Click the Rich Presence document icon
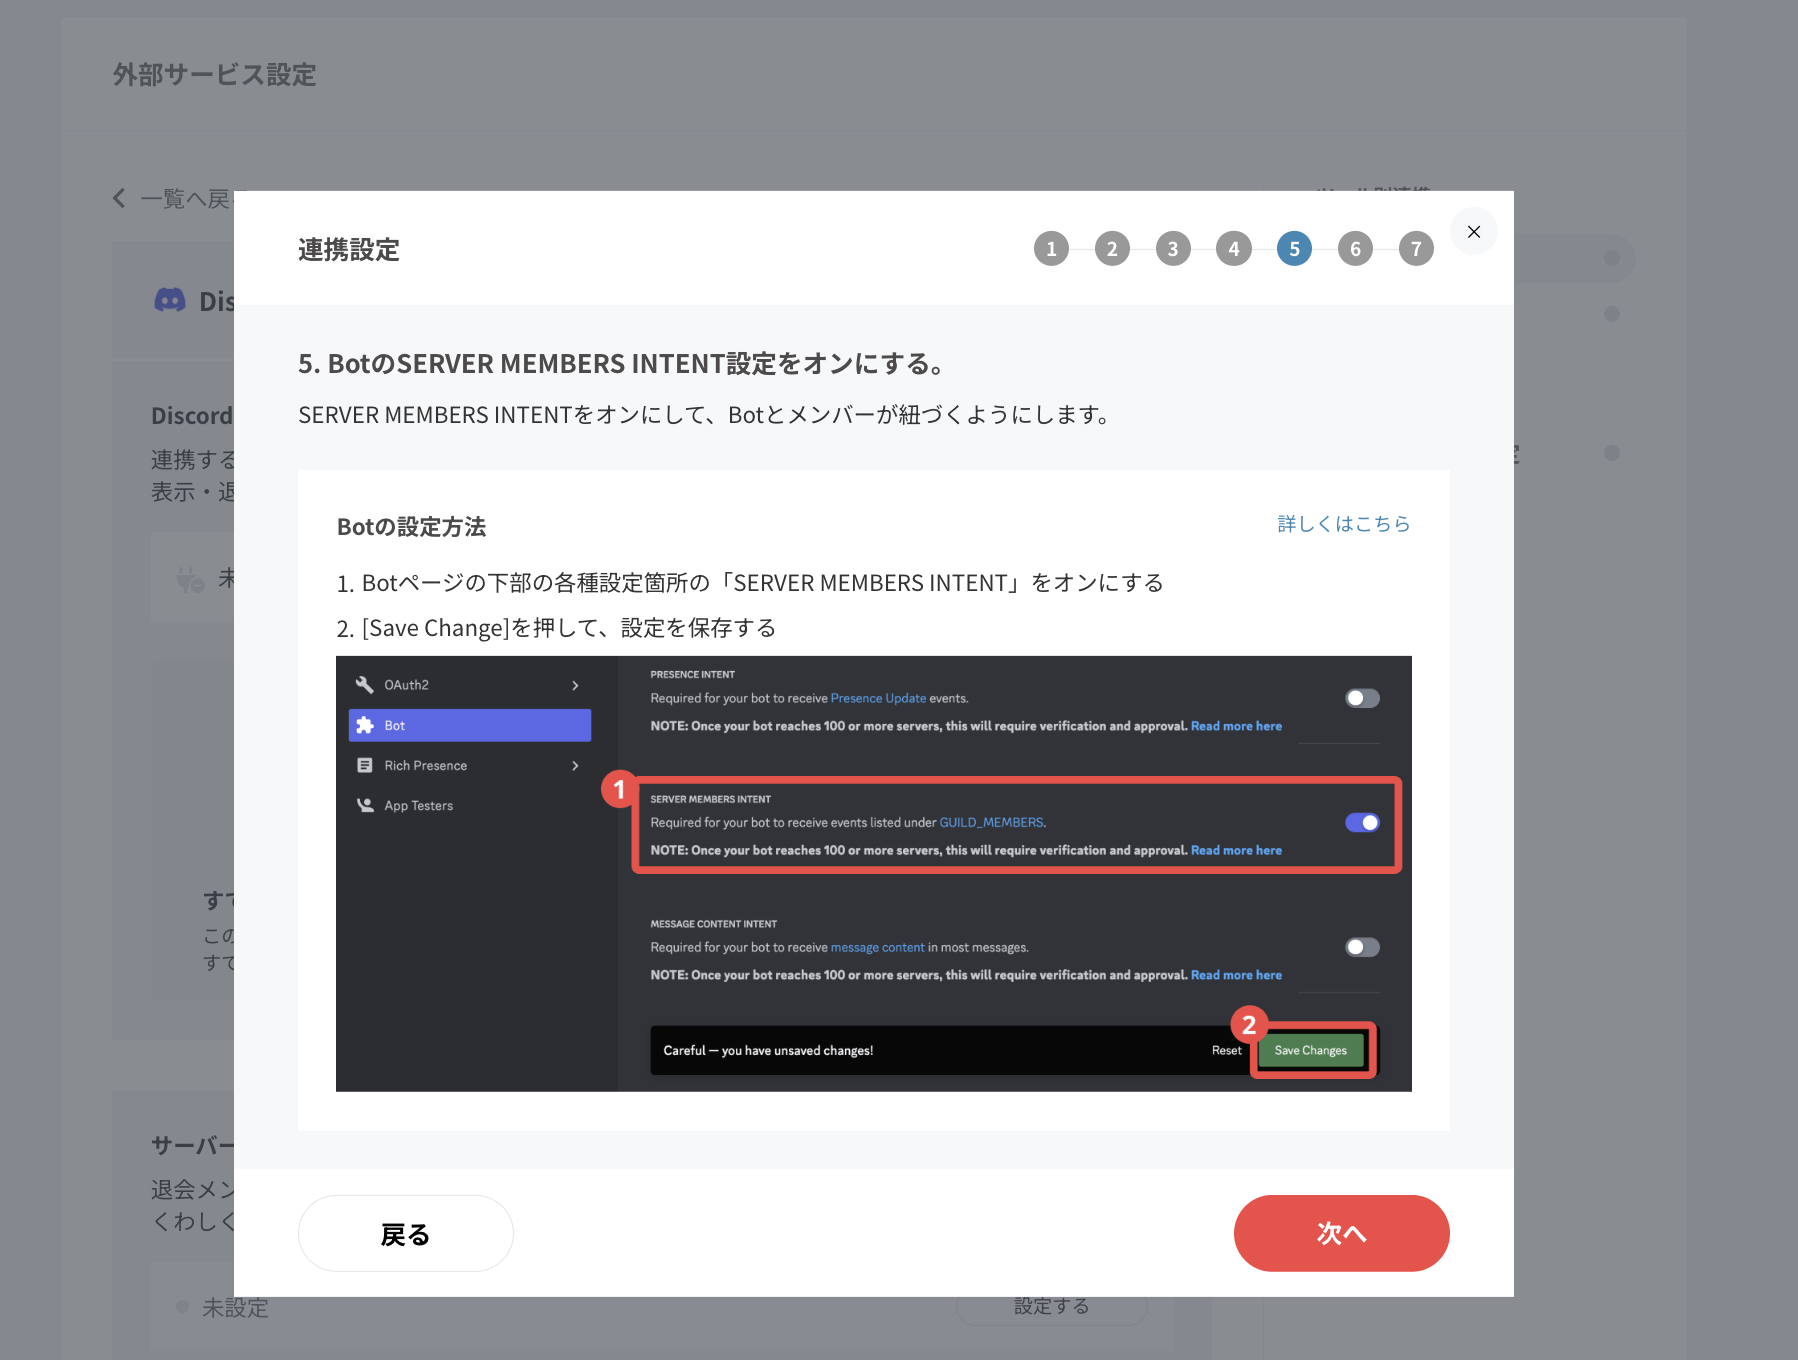This screenshot has height=1360, width=1798. [x=365, y=765]
